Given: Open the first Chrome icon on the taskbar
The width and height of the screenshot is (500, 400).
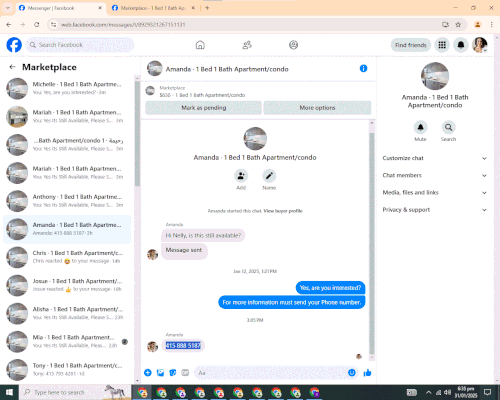Looking at the screenshot, I should point(142,392).
